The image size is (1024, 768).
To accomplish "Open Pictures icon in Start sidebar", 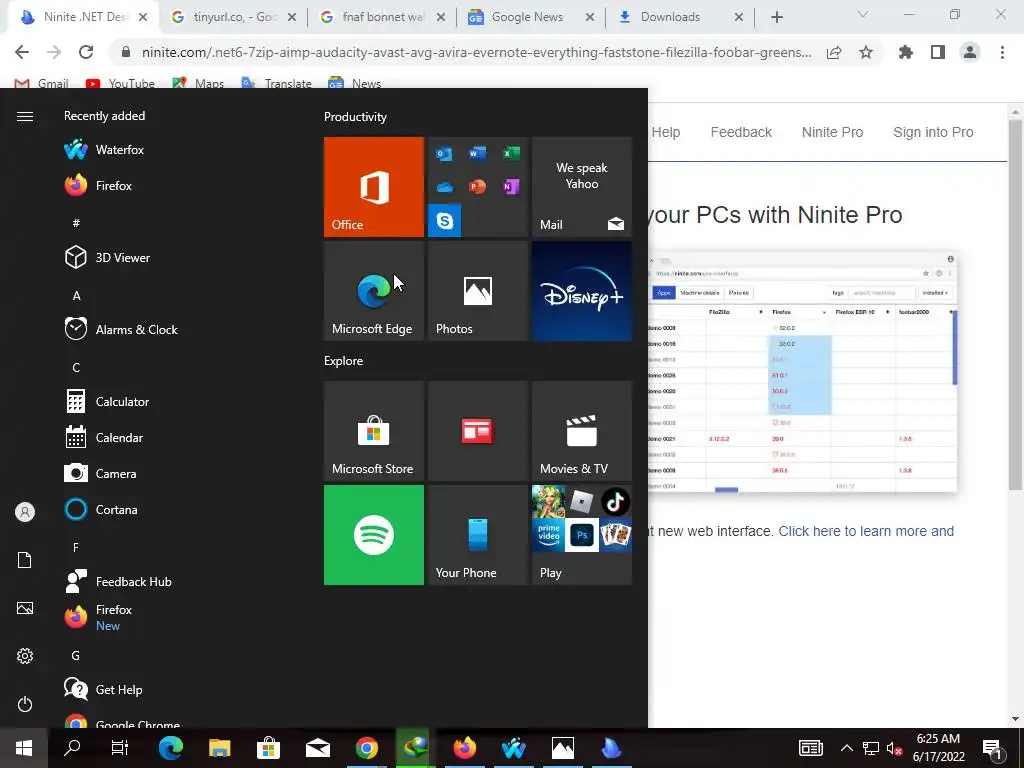I will (25, 608).
